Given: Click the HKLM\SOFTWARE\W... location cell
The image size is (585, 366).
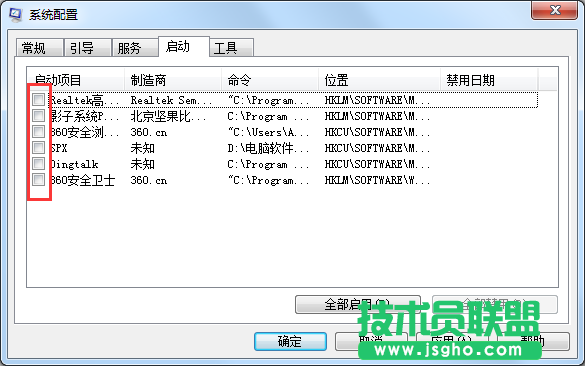Looking at the screenshot, I should [377, 181].
